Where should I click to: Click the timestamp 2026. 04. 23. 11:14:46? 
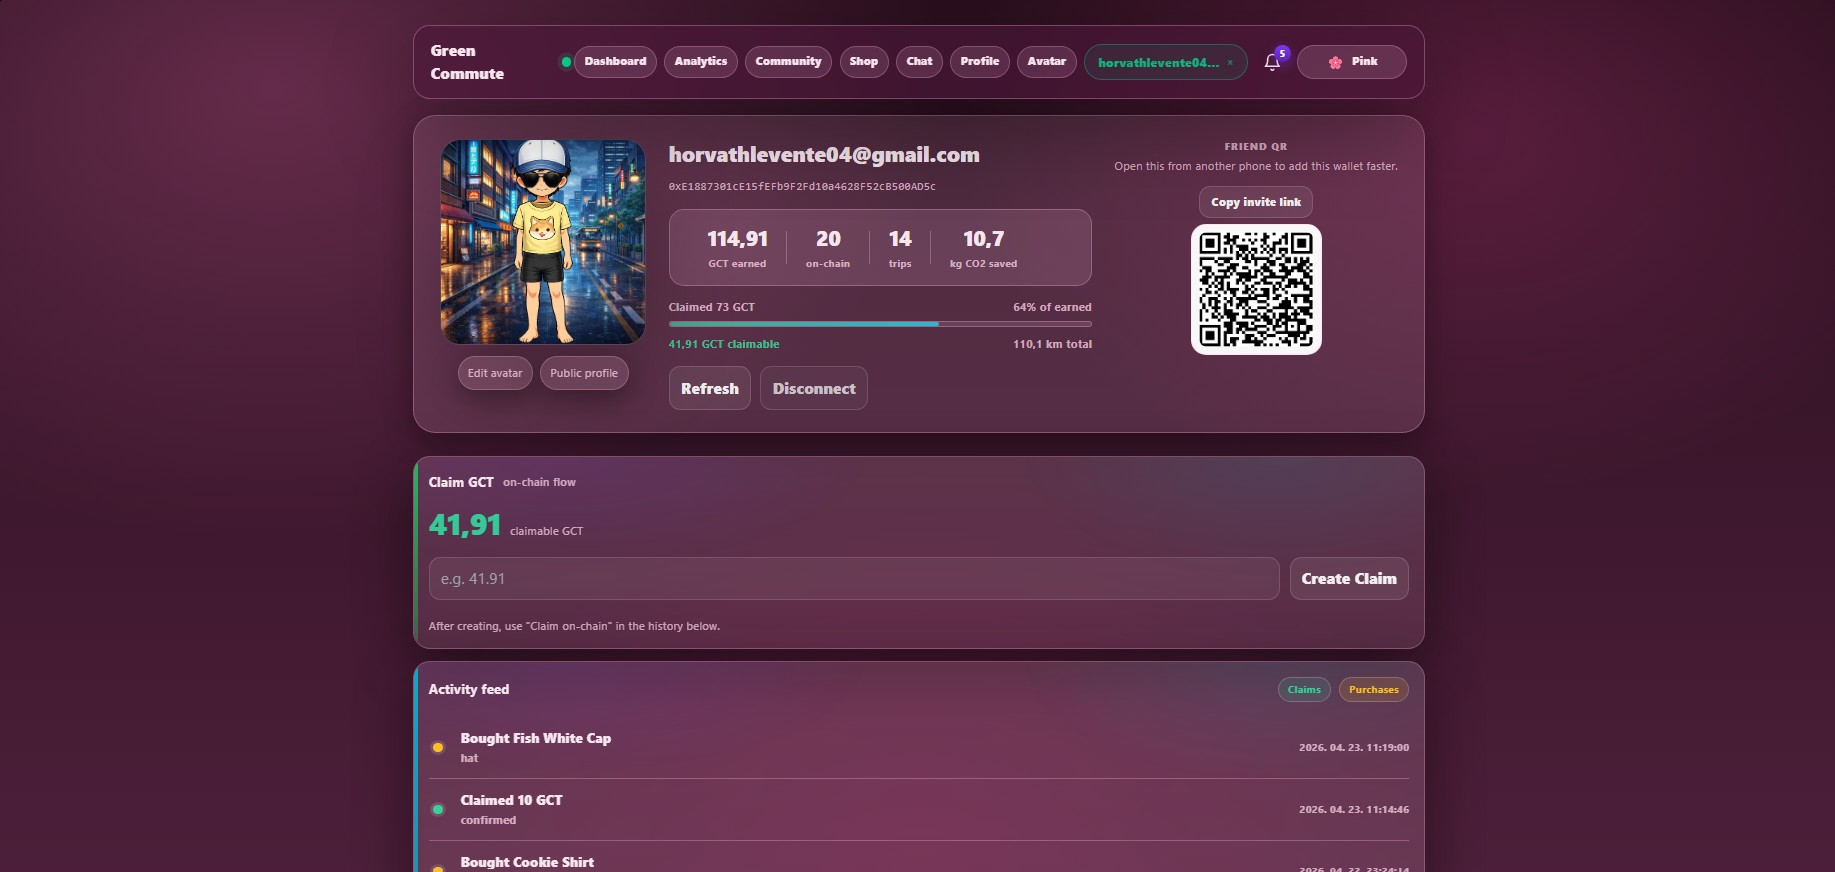1354,810
